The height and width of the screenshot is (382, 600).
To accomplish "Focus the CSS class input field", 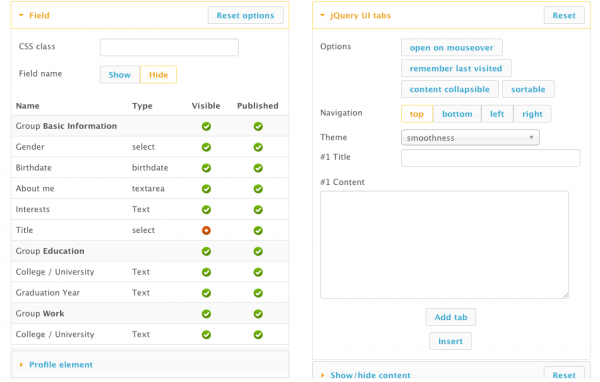I will pyautogui.click(x=169, y=47).
